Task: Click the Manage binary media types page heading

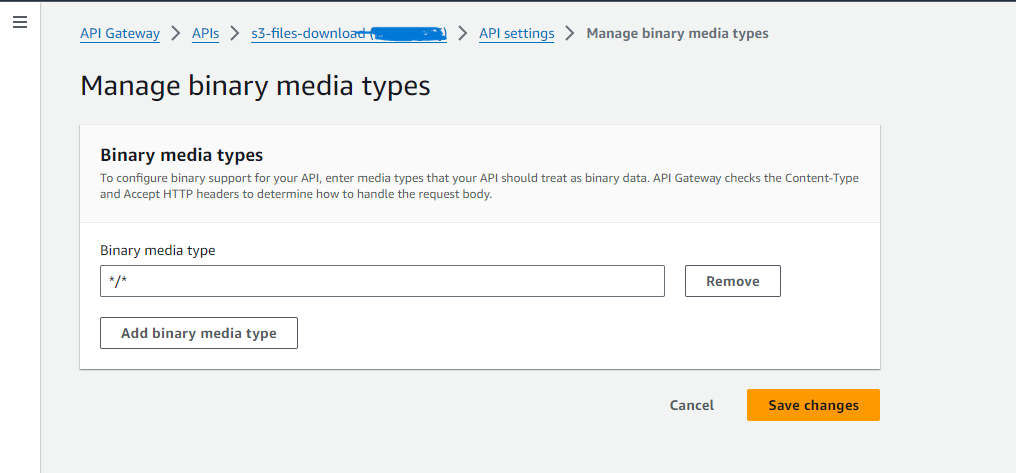Action: point(255,86)
